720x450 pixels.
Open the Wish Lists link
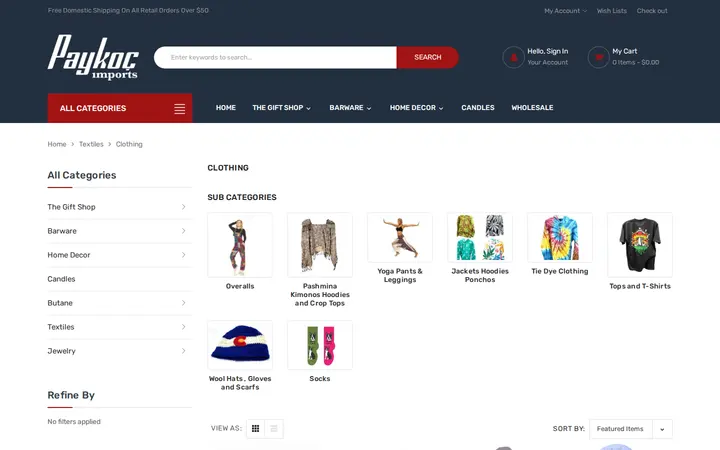point(612,11)
